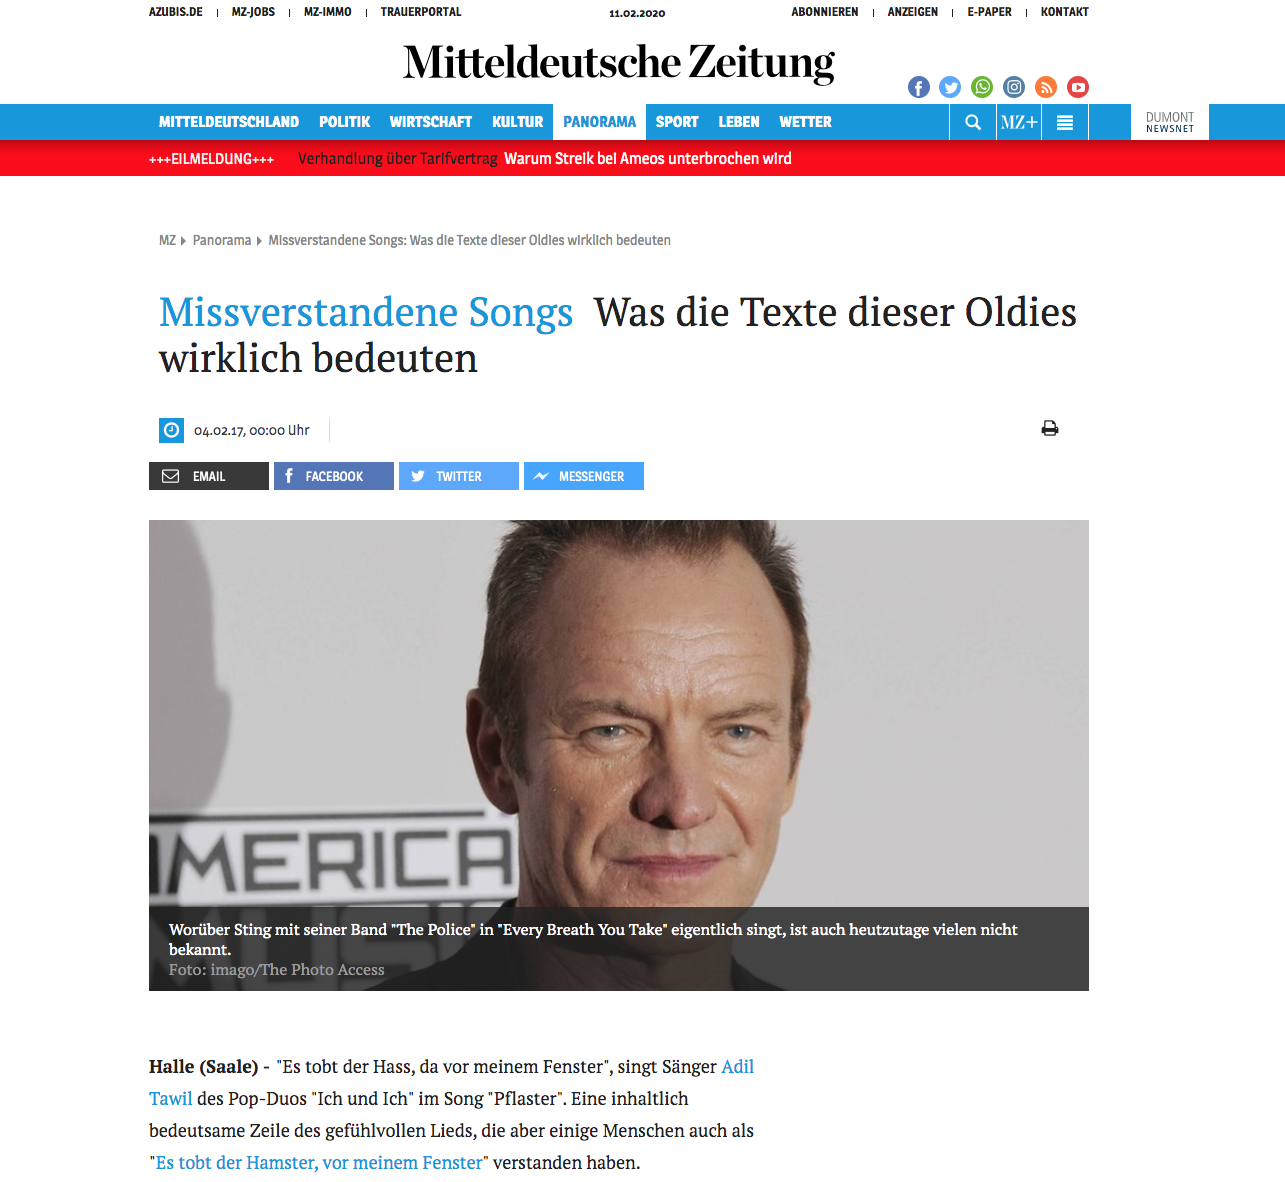Open the Facebook icon in the header

point(918,87)
